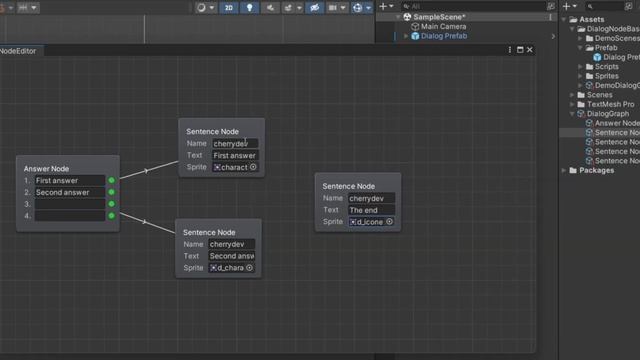Edit the Second answer field in Answer Node

[70, 192]
